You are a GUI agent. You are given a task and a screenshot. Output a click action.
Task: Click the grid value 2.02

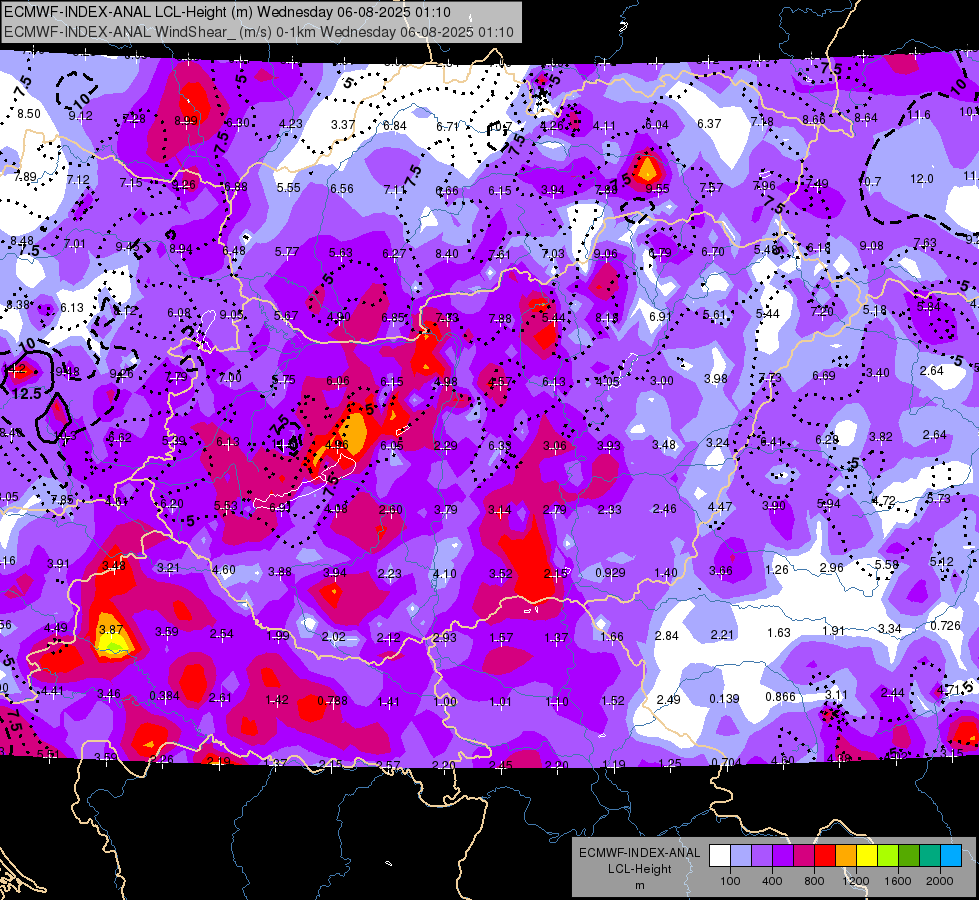tap(333, 636)
